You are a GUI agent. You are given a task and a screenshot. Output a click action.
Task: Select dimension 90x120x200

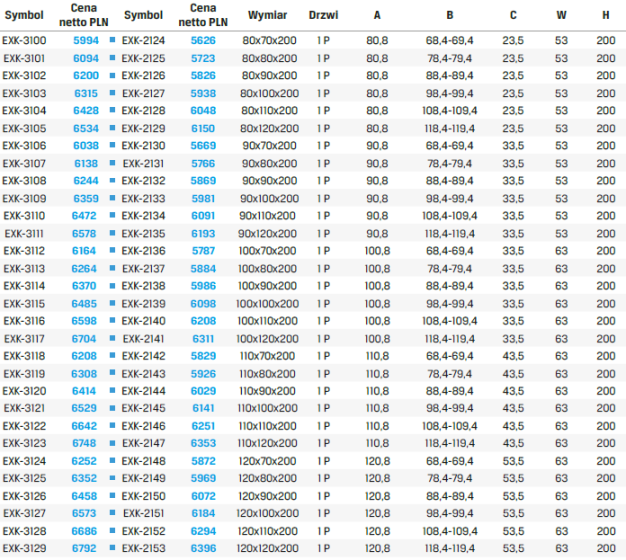pos(267,234)
